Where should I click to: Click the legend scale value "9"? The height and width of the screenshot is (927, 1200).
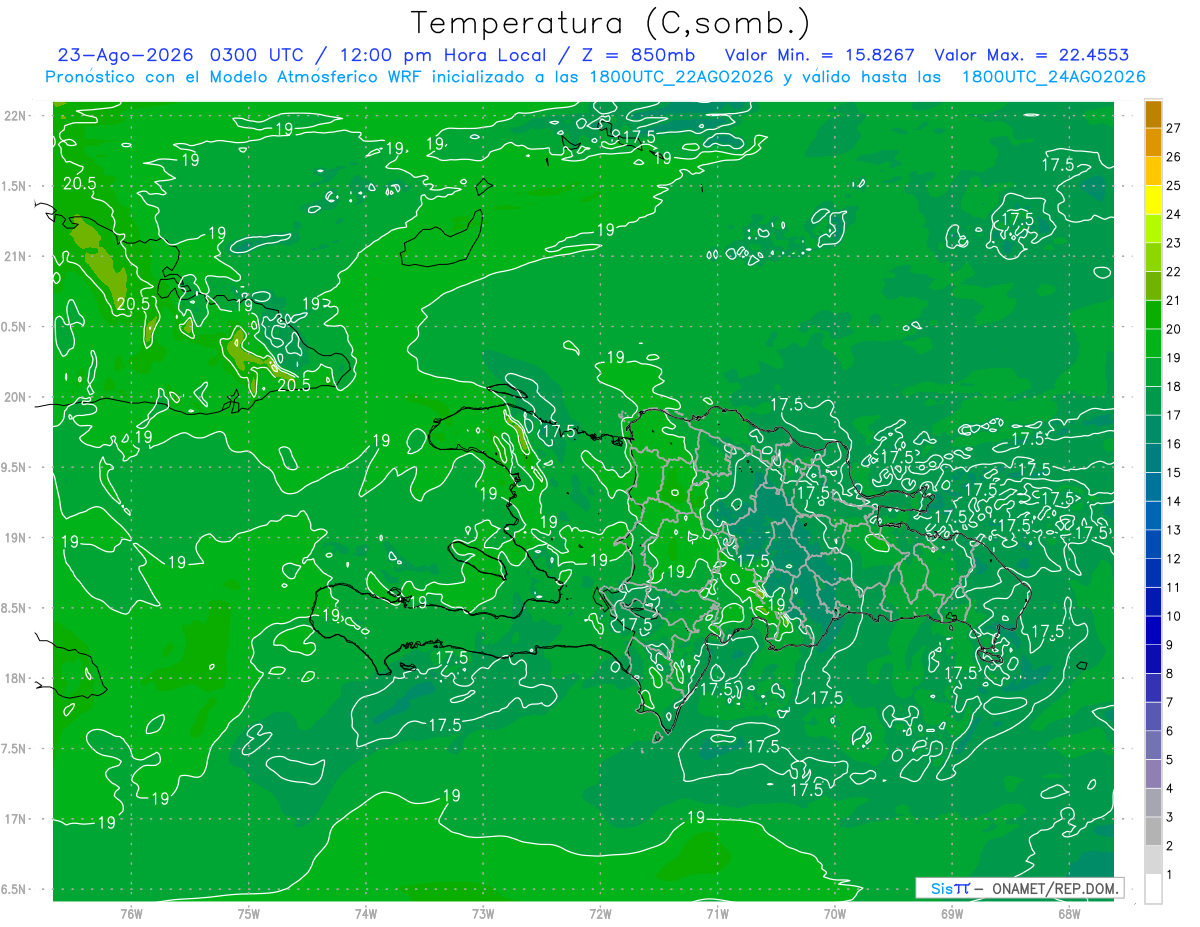[1171, 645]
